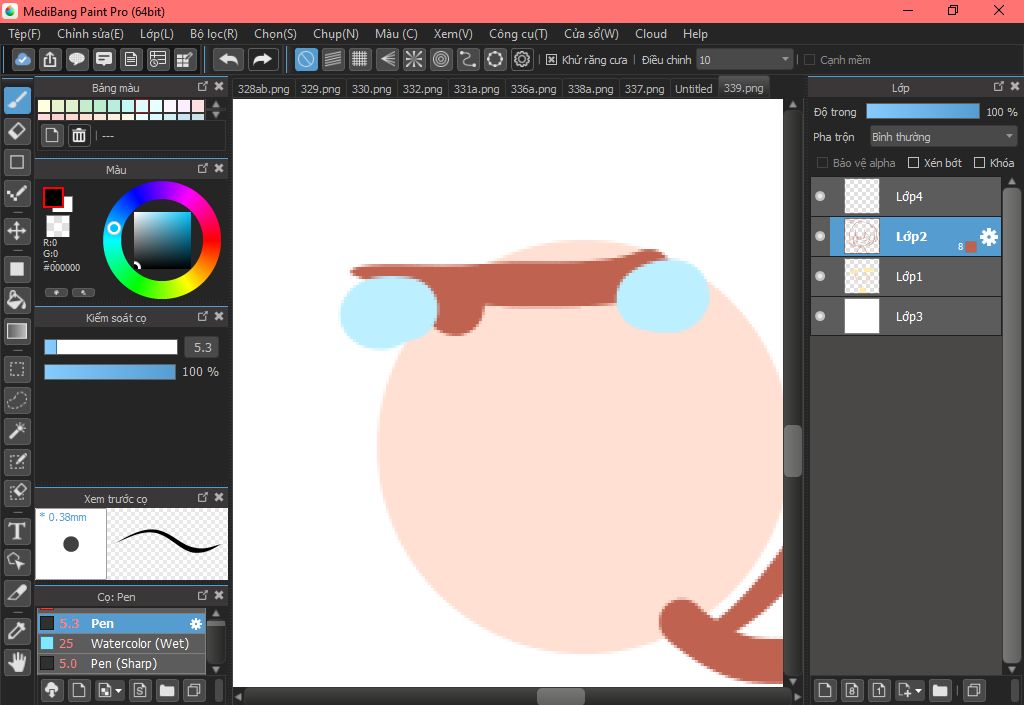
Task: Select the Text tool
Action: 17,531
